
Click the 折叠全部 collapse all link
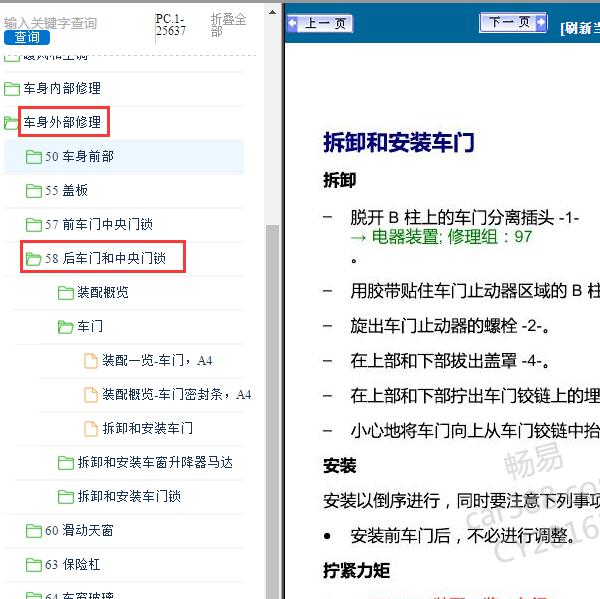point(228,24)
